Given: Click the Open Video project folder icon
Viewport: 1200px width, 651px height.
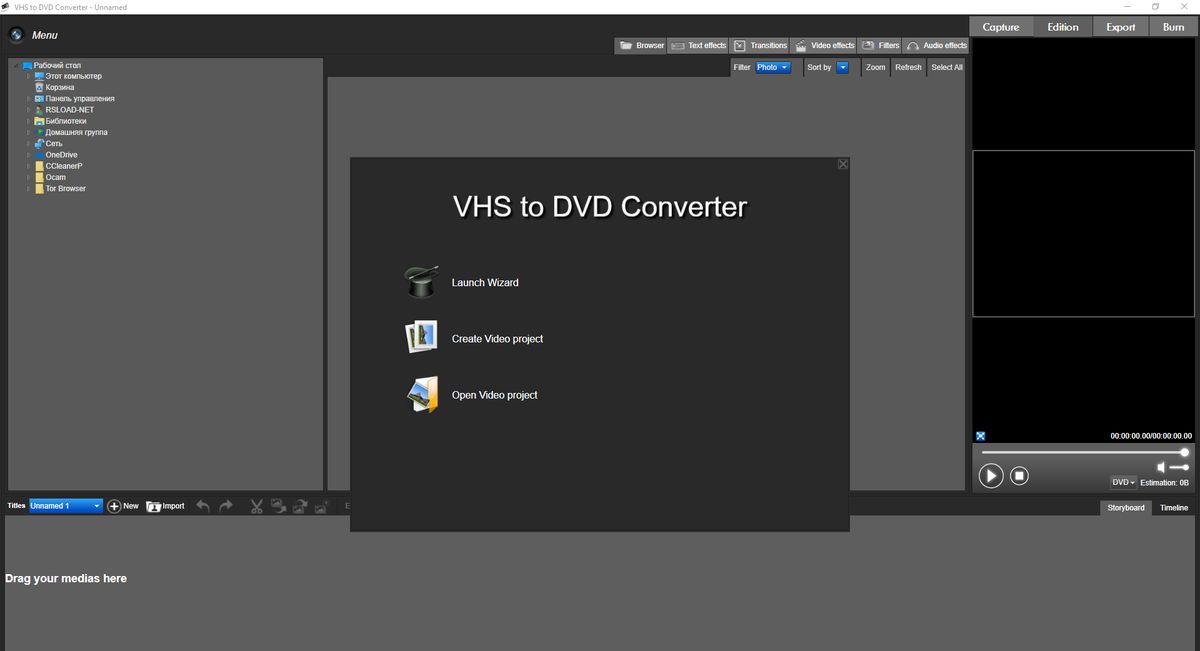Looking at the screenshot, I should (421, 395).
